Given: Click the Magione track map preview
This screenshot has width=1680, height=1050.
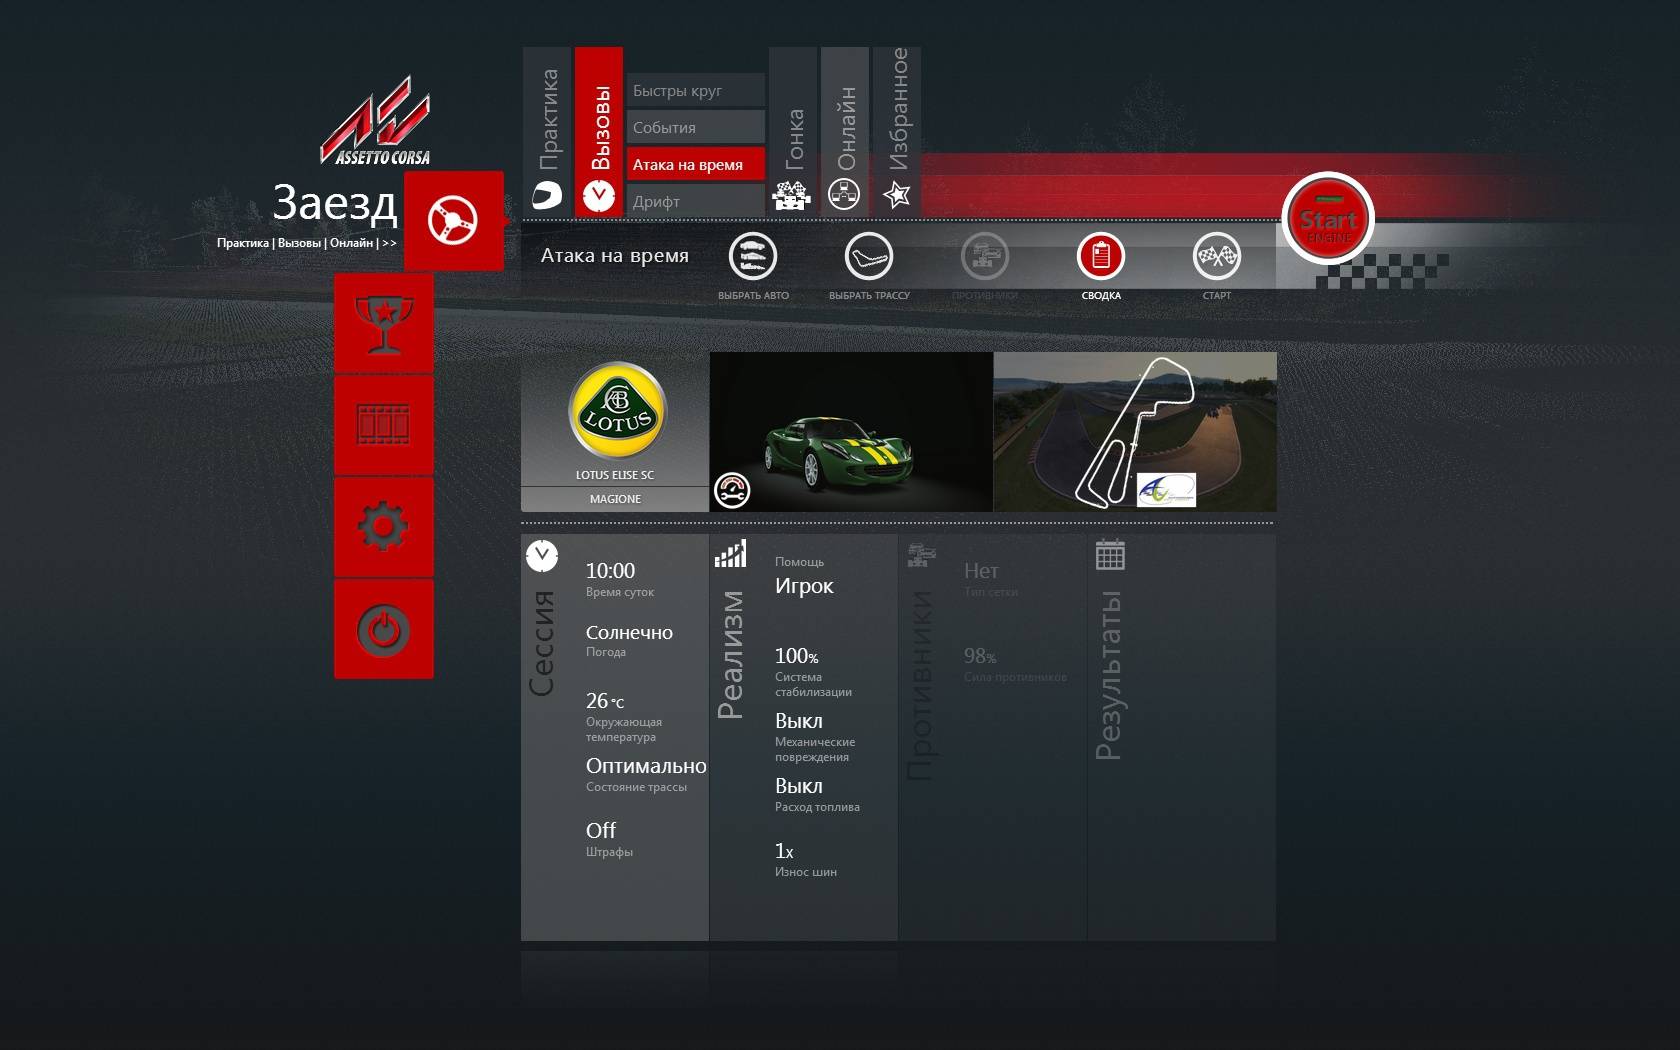Looking at the screenshot, I should coord(1135,432).
